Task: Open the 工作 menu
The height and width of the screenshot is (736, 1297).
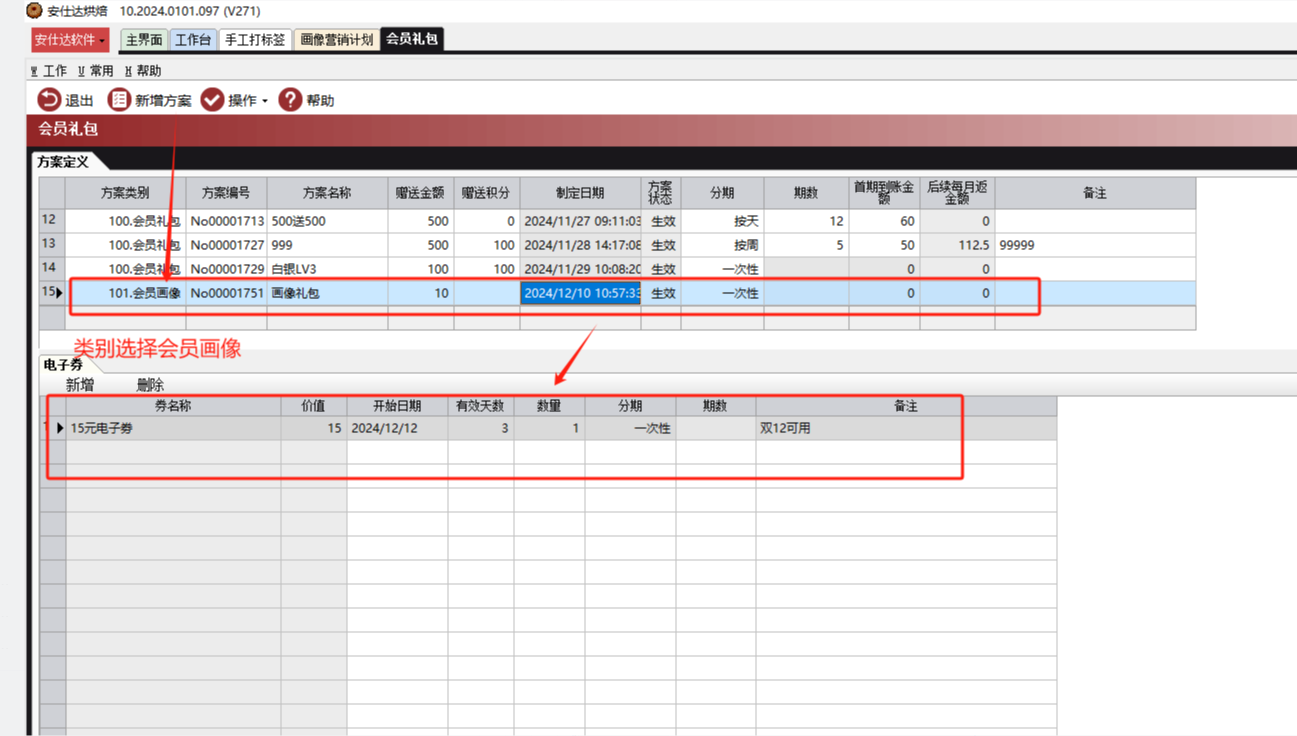Action: pyautogui.click(x=49, y=71)
